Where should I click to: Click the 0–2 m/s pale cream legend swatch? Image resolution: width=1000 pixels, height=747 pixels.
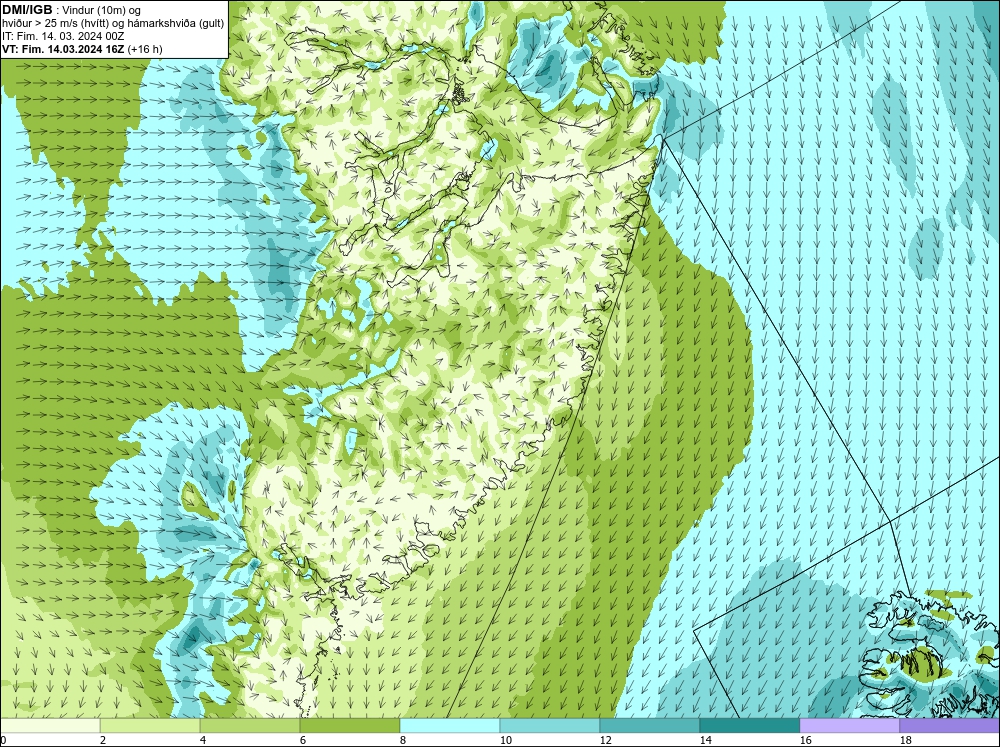(50, 726)
